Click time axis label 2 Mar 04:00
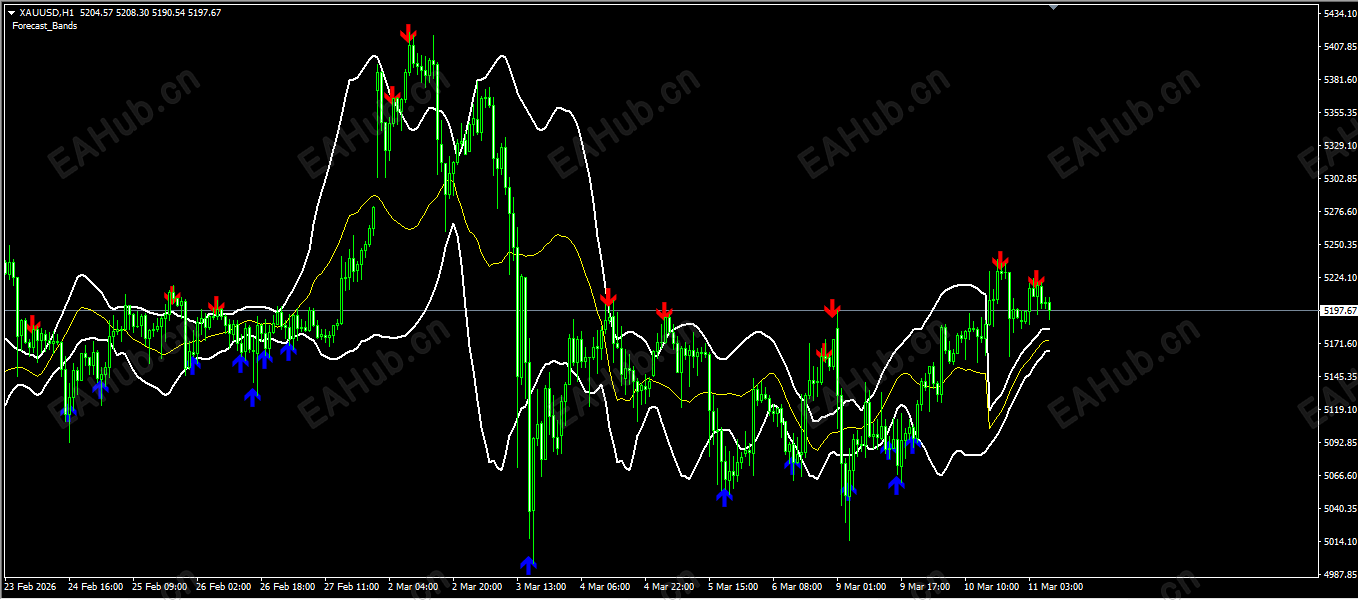This screenshot has height=600, width=1358. [x=413, y=587]
